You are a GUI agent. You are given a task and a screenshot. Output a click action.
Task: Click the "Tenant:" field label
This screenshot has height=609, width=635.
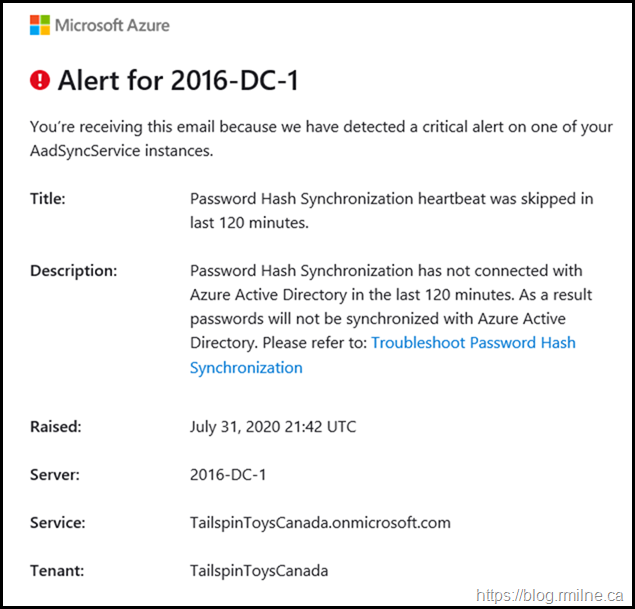click(56, 571)
